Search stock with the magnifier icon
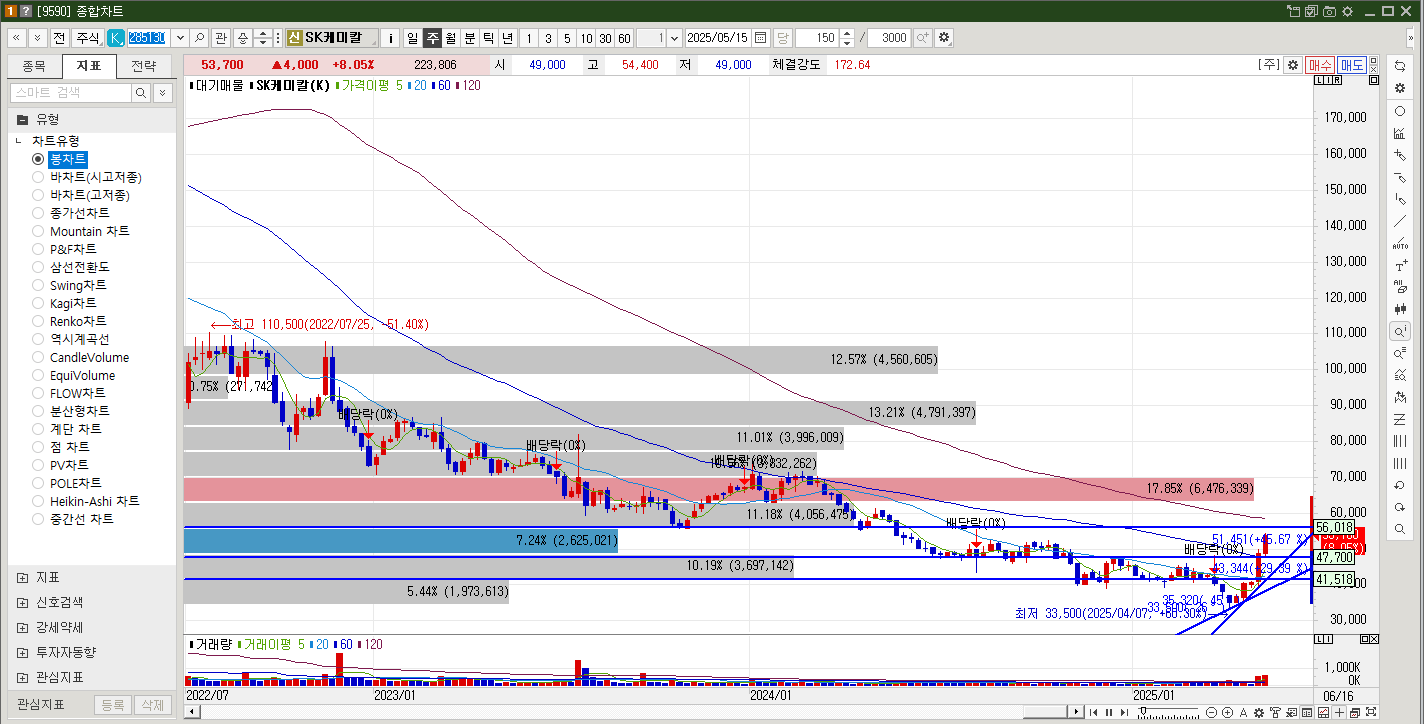Image resolution: width=1424 pixels, height=724 pixels. click(x=199, y=38)
